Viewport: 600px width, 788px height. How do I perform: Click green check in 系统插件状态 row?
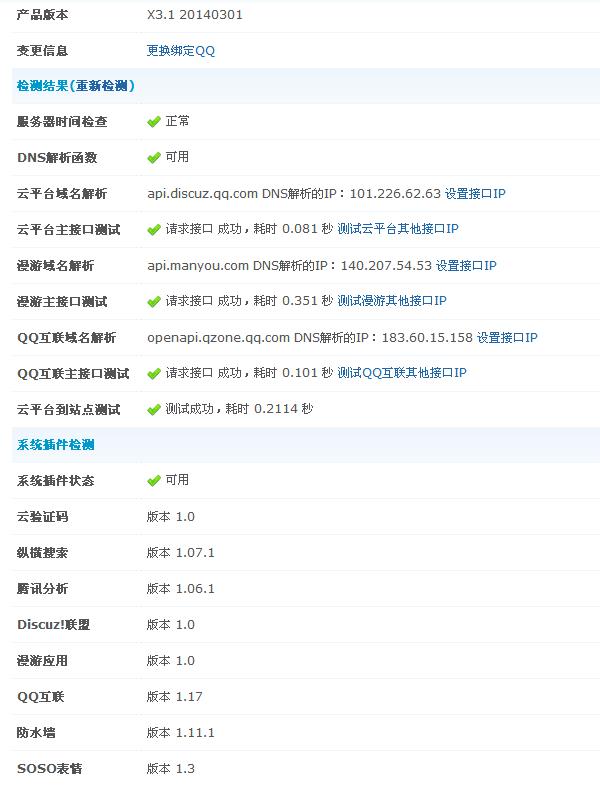(x=154, y=481)
